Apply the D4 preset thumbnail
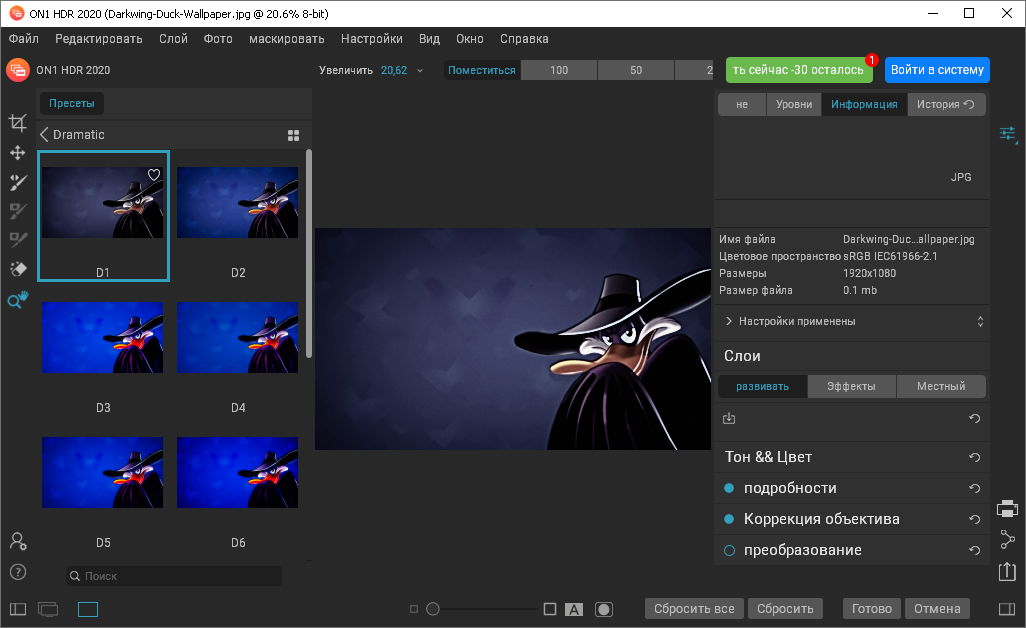The height and width of the screenshot is (628, 1026). tap(238, 338)
